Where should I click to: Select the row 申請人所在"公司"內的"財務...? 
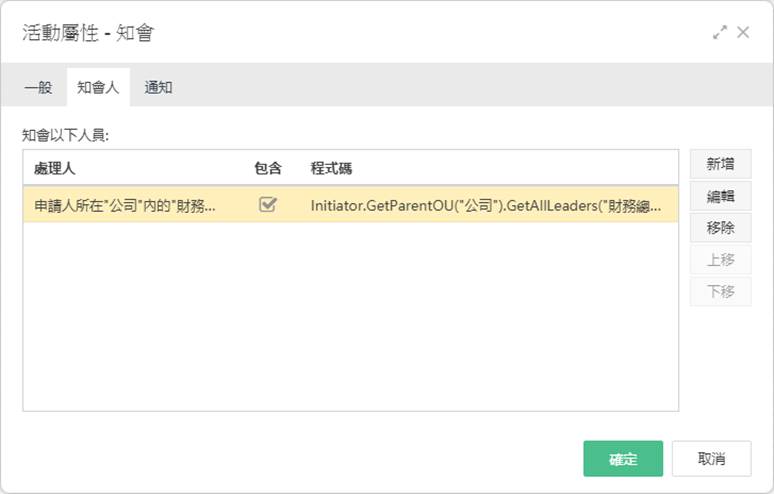tap(350, 205)
